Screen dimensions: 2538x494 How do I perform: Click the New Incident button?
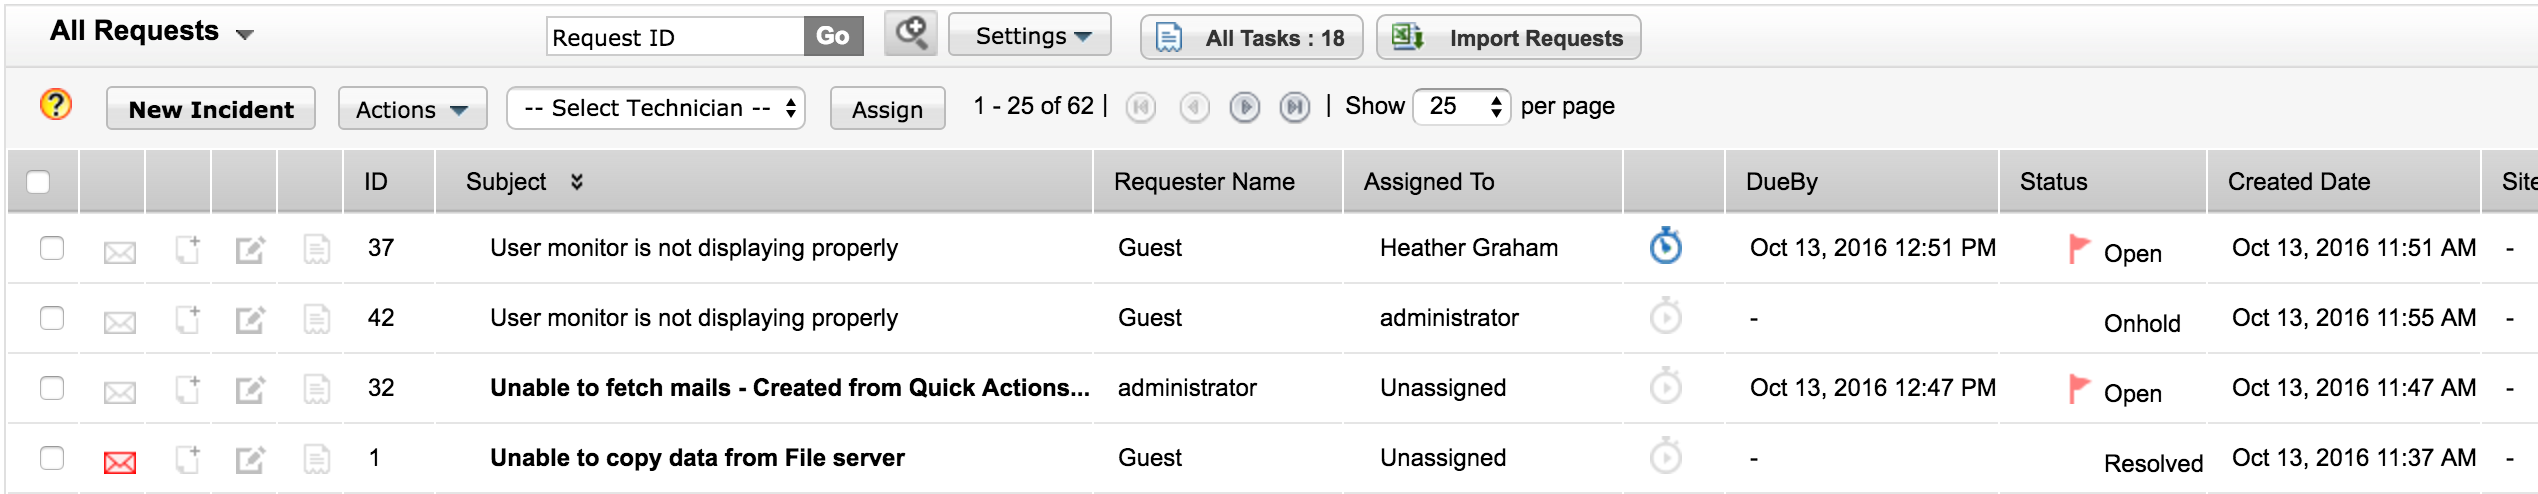[211, 109]
